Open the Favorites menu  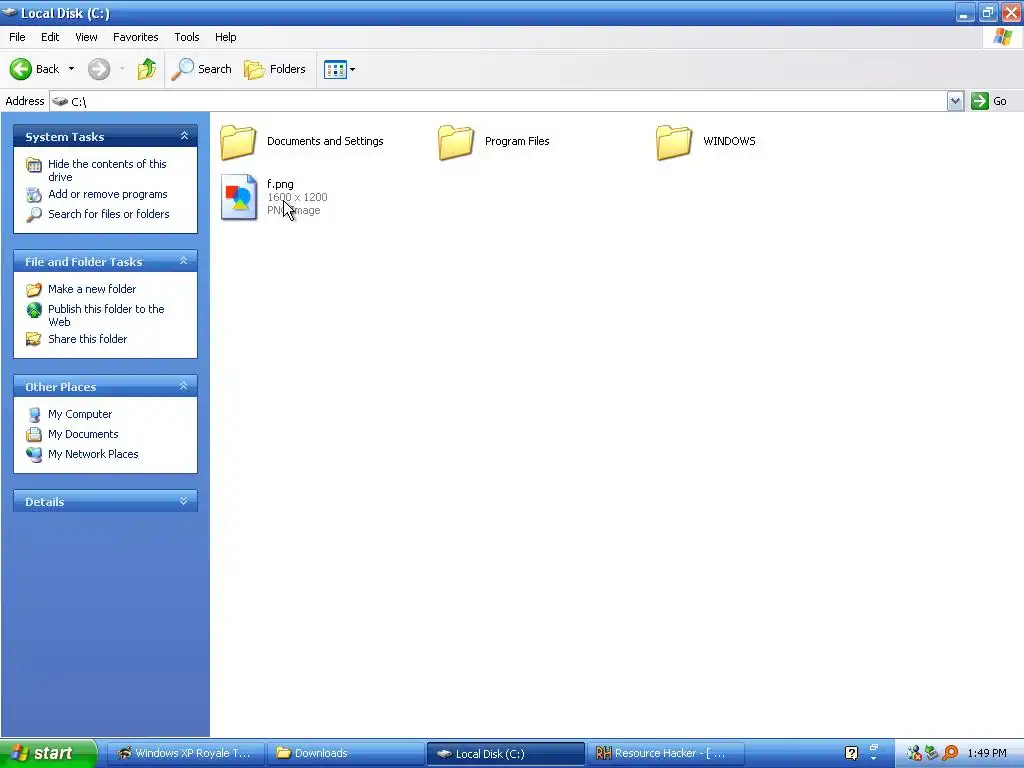(135, 37)
